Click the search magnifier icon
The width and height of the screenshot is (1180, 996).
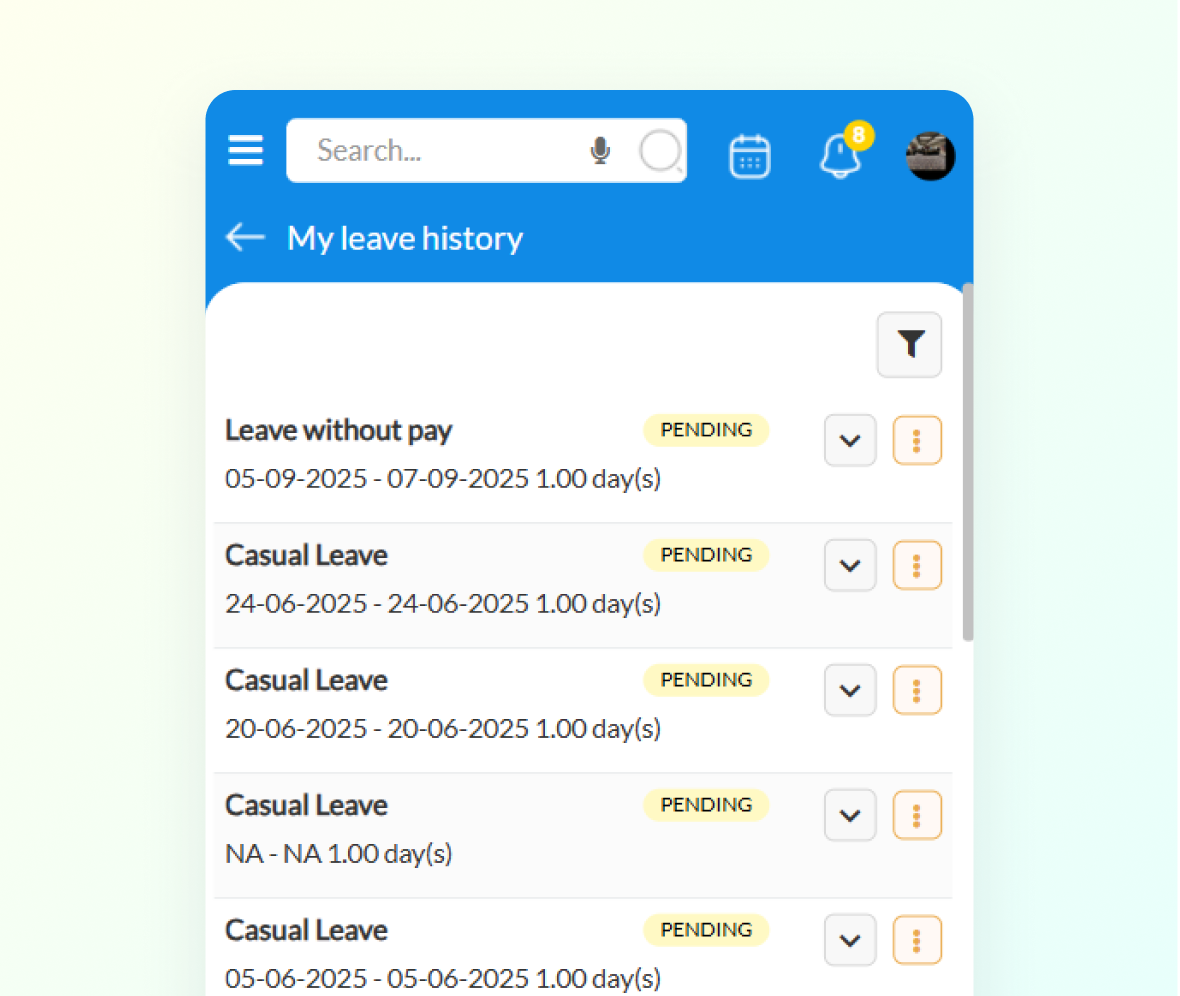coord(660,151)
